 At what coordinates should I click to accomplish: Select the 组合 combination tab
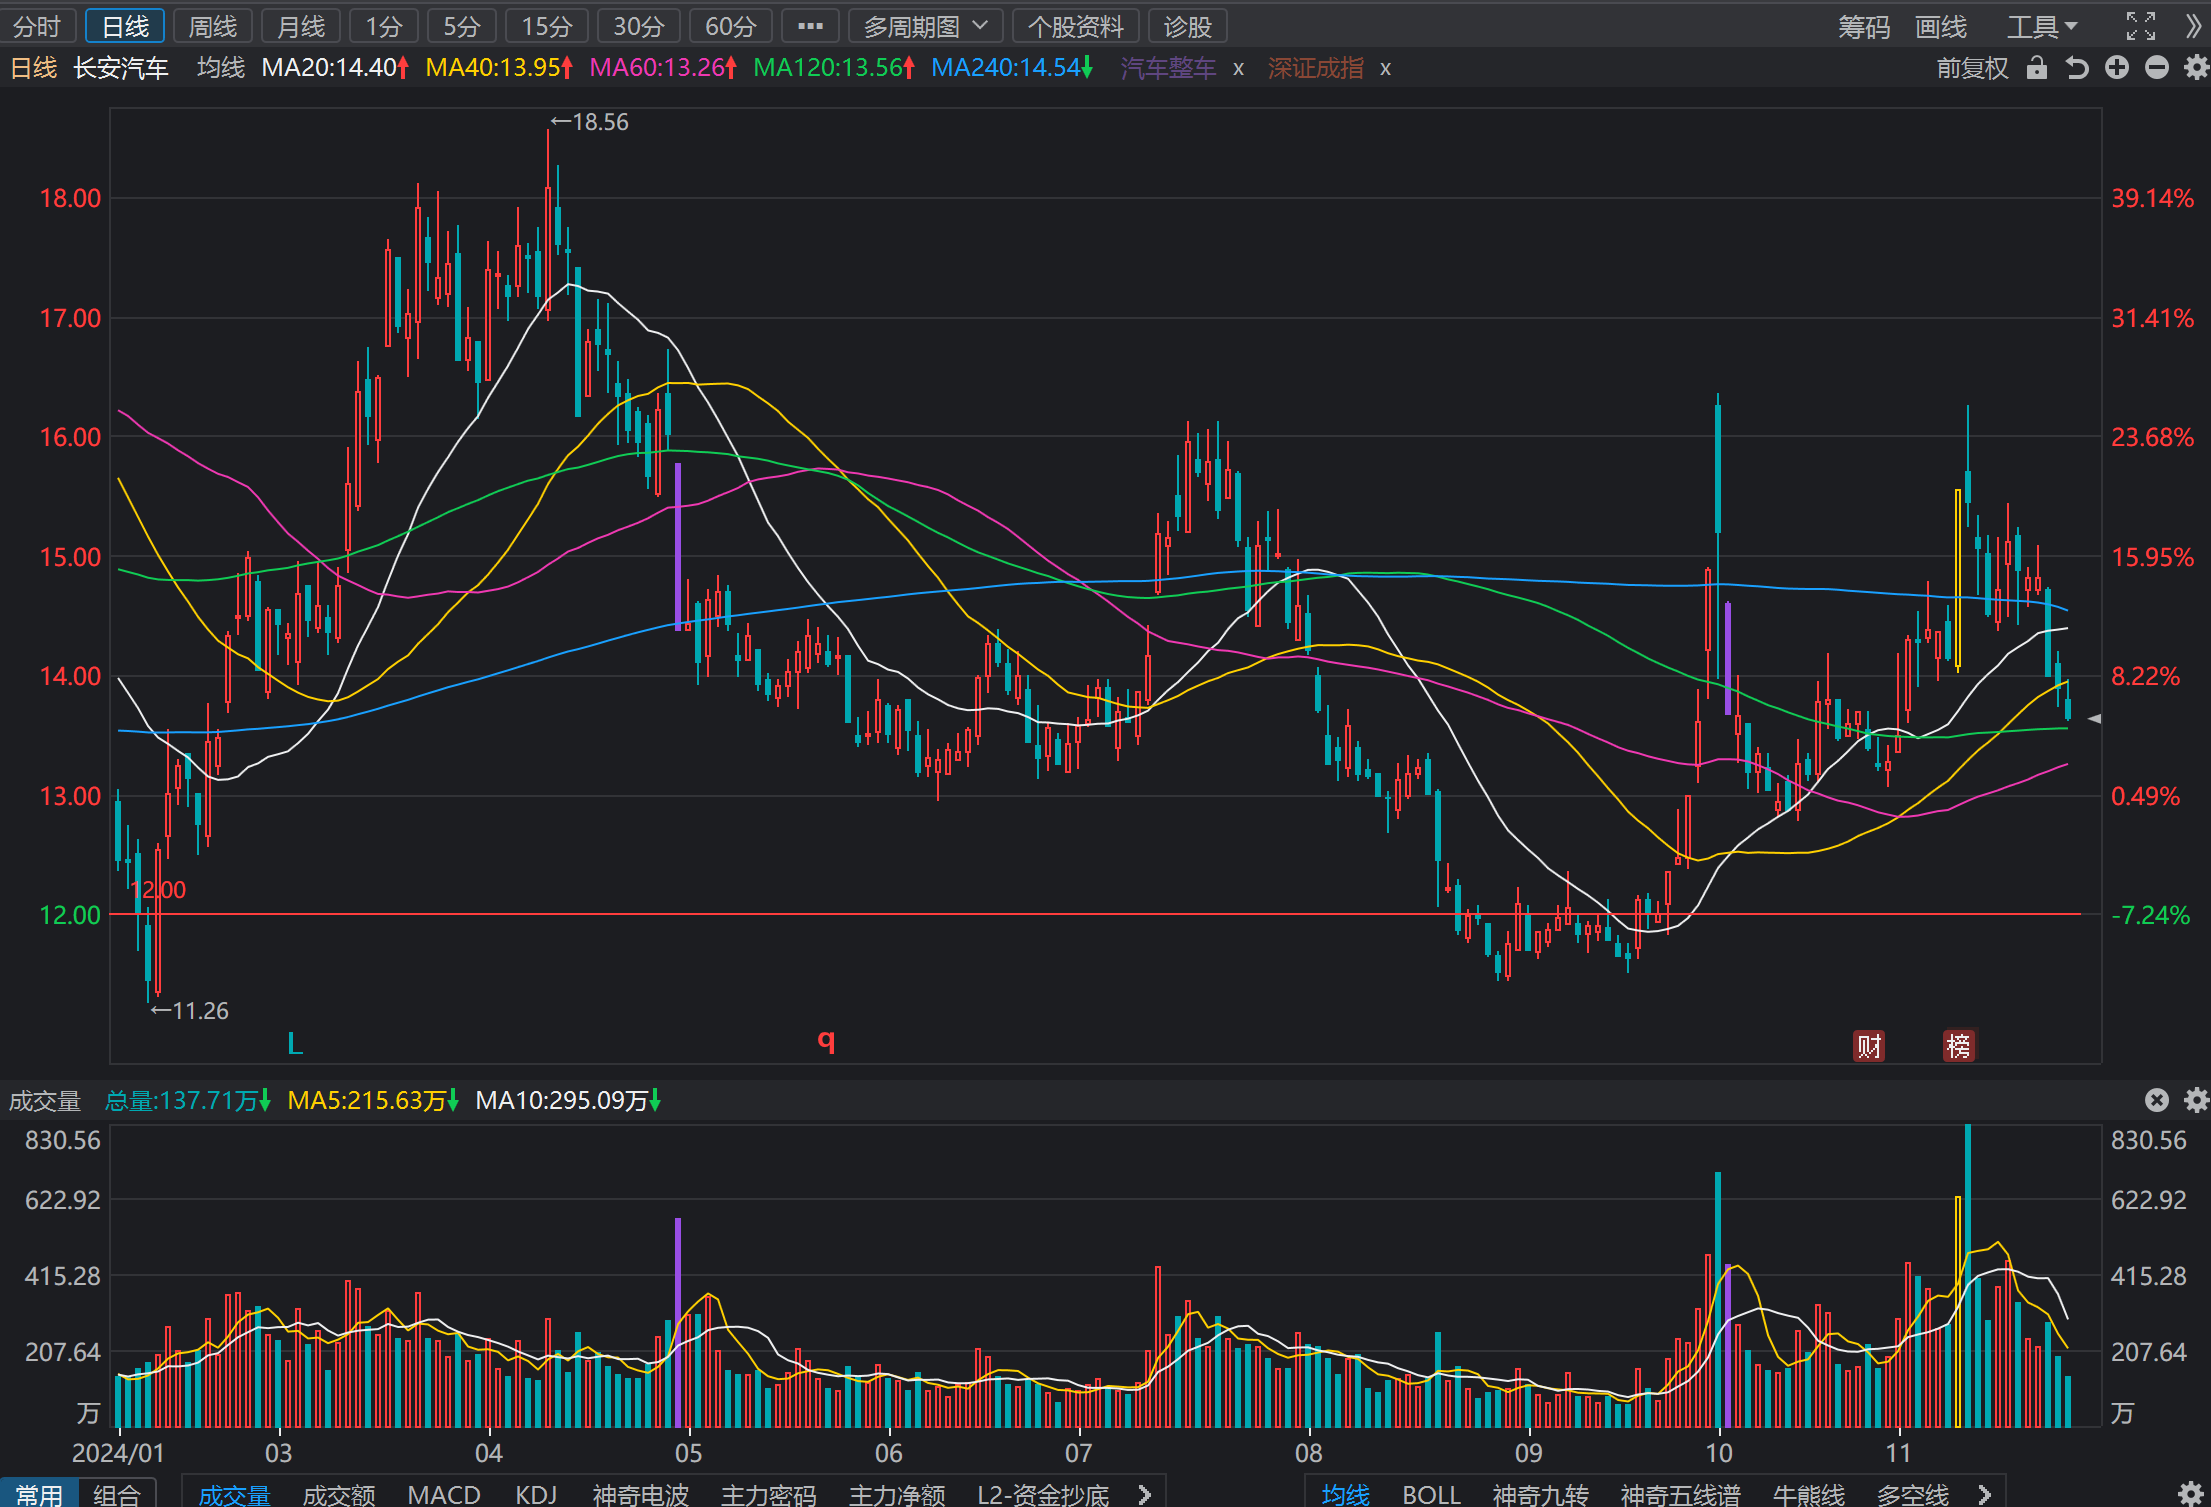[x=117, y=1494]
